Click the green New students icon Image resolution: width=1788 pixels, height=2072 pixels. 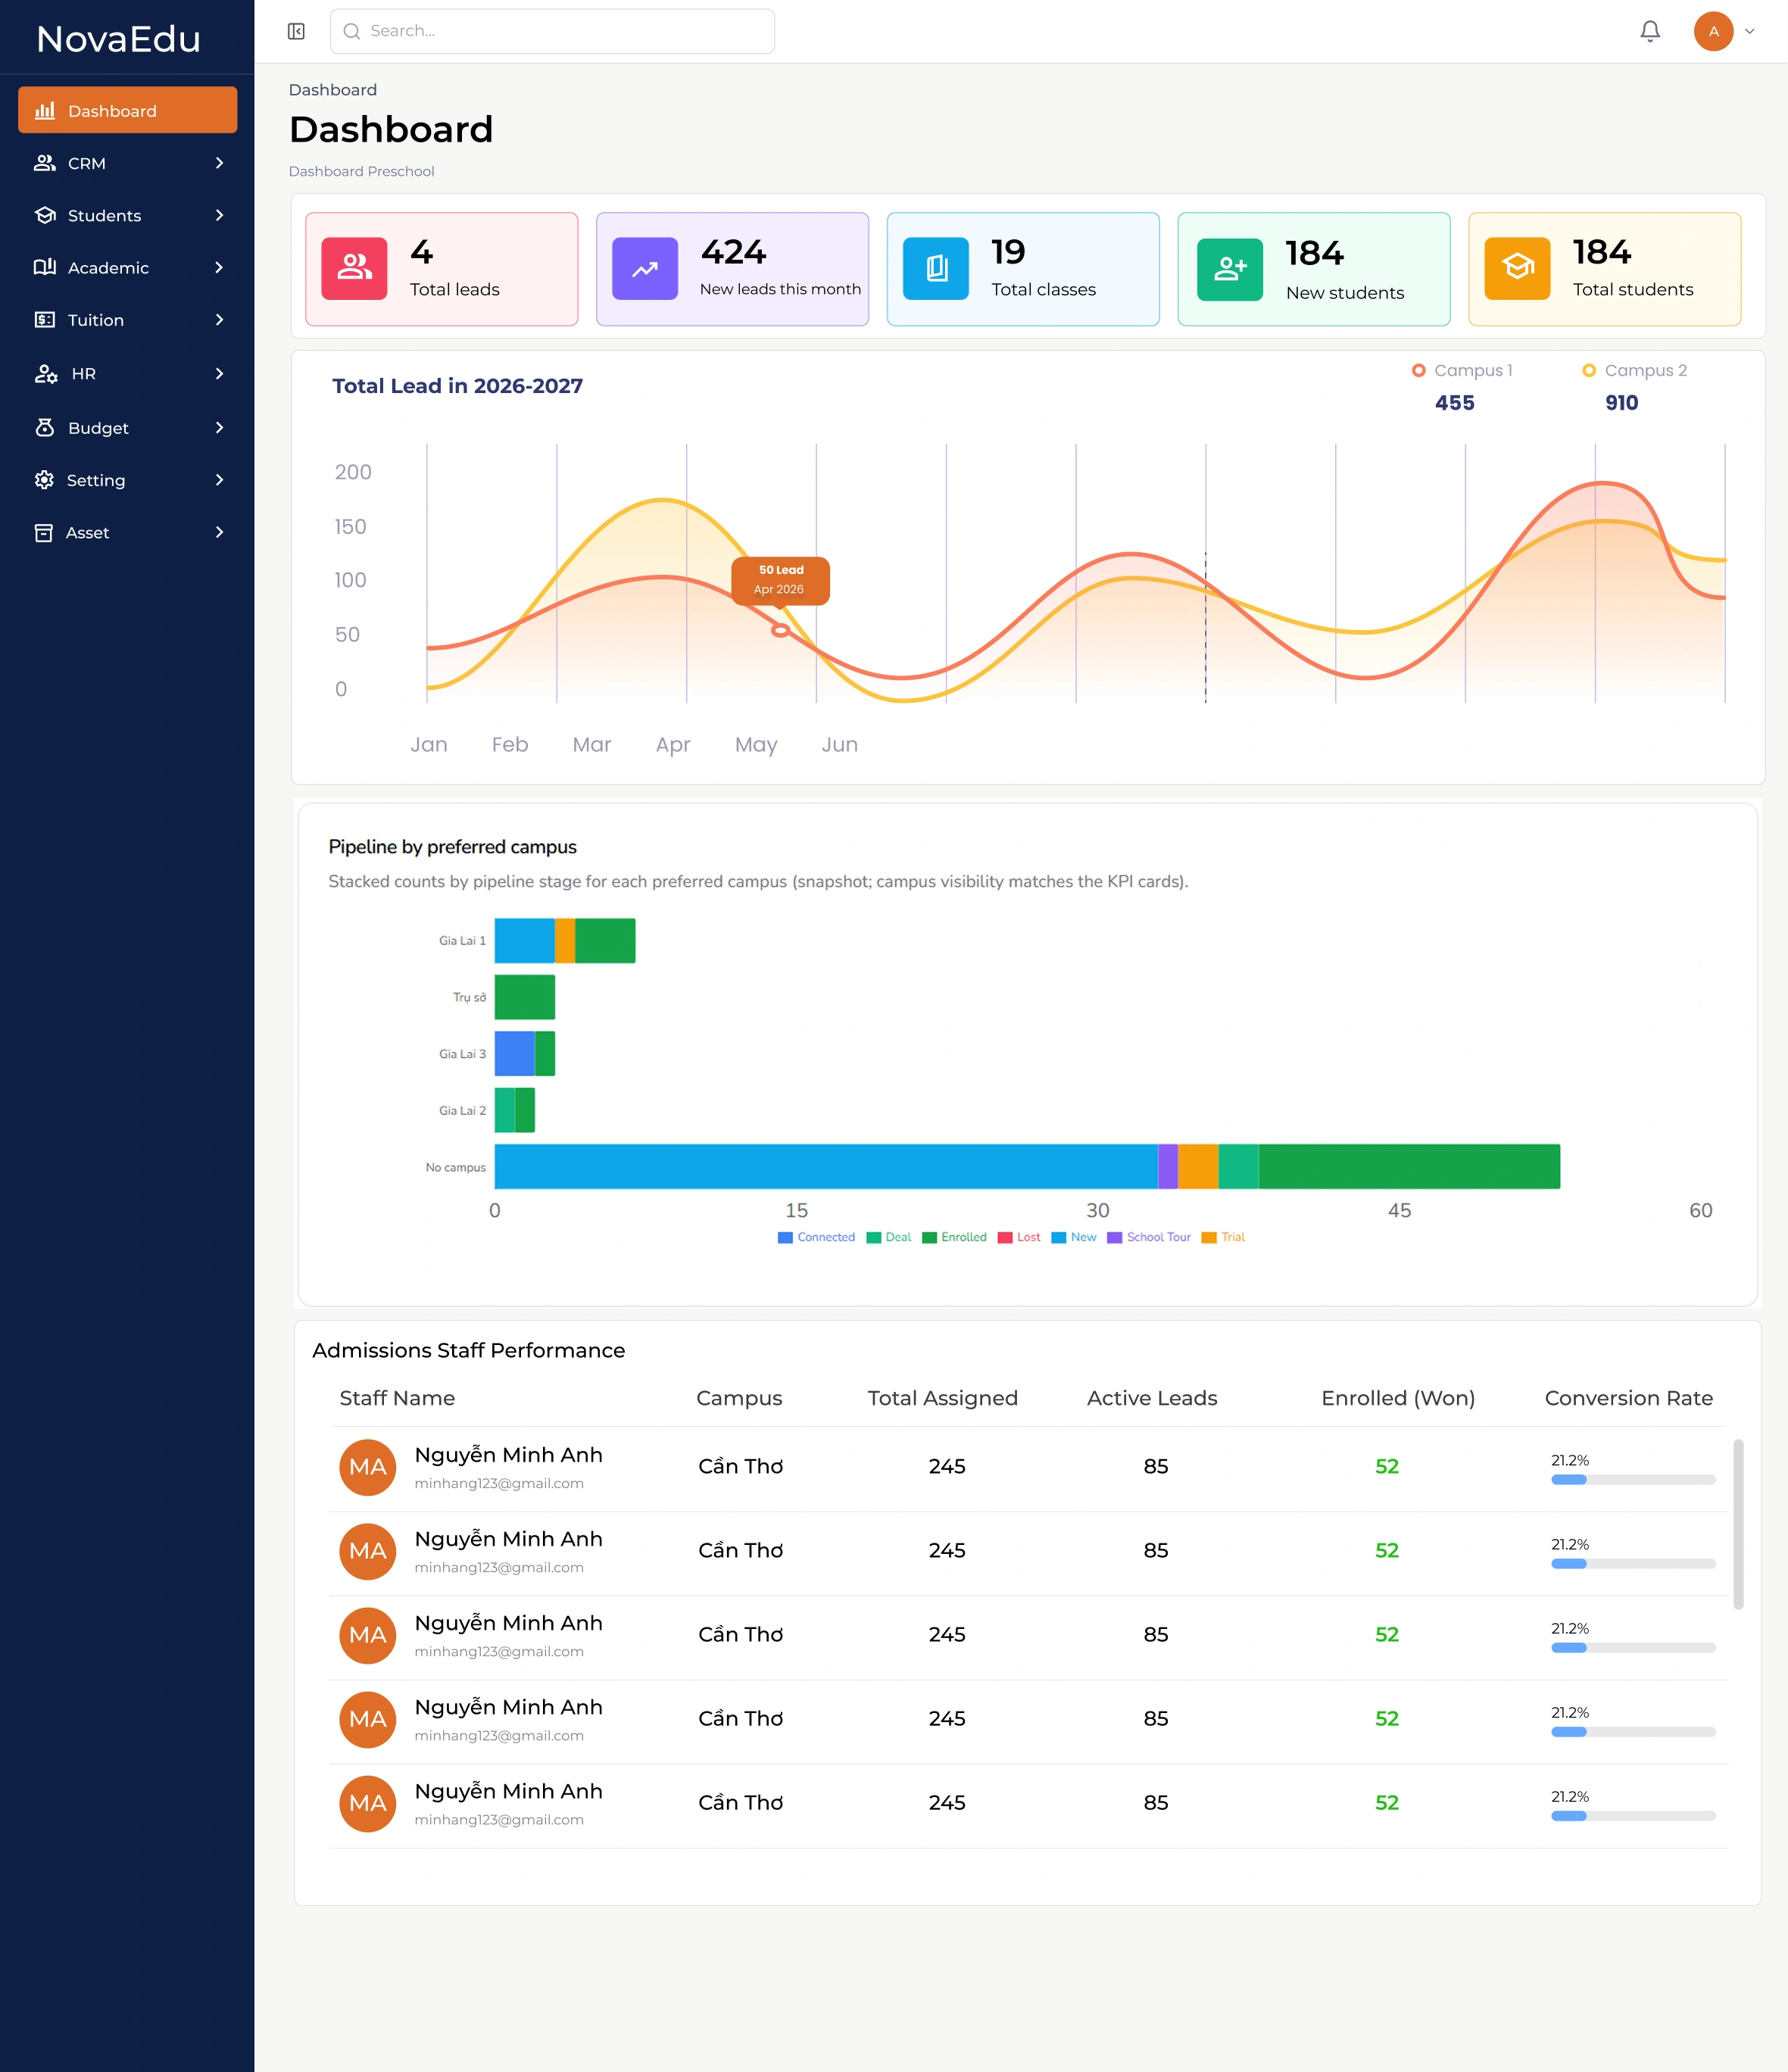point(1230,268)
